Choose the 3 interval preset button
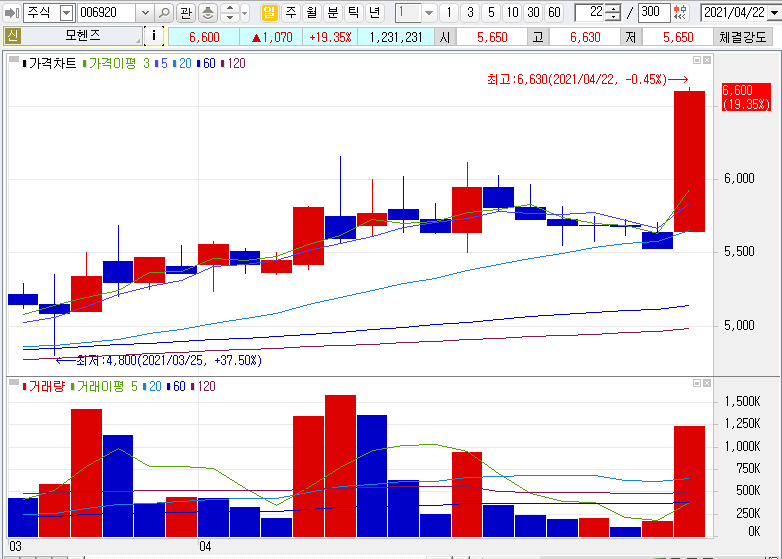The width and height of the screenshot is (782, 559). pos(470,12)
